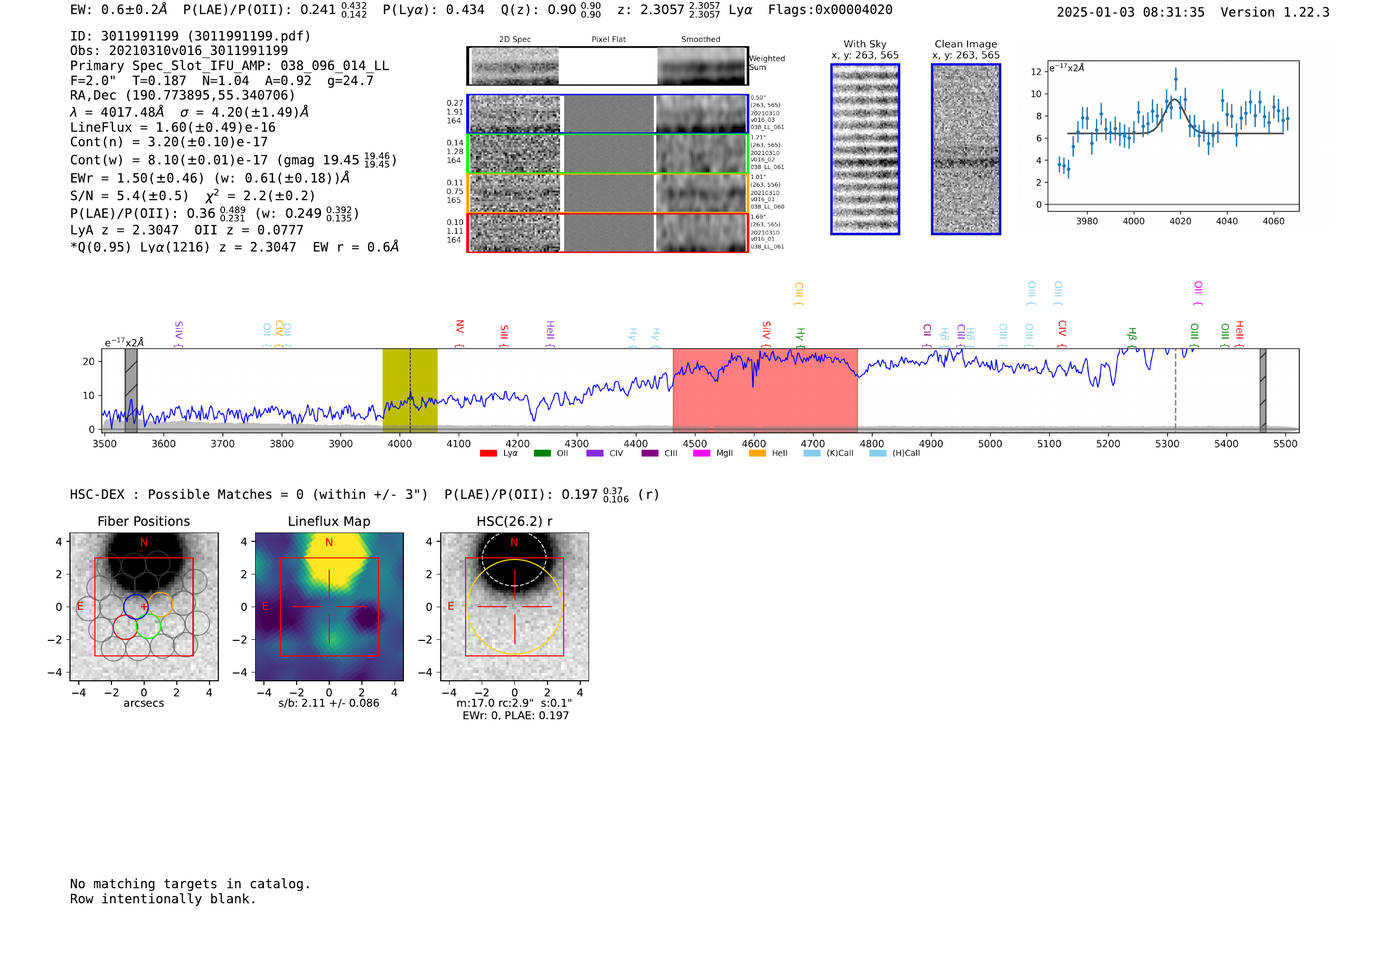
Task: Select the 'Obs: 20210310v016_3011991199' line
Action: (179, 50)
